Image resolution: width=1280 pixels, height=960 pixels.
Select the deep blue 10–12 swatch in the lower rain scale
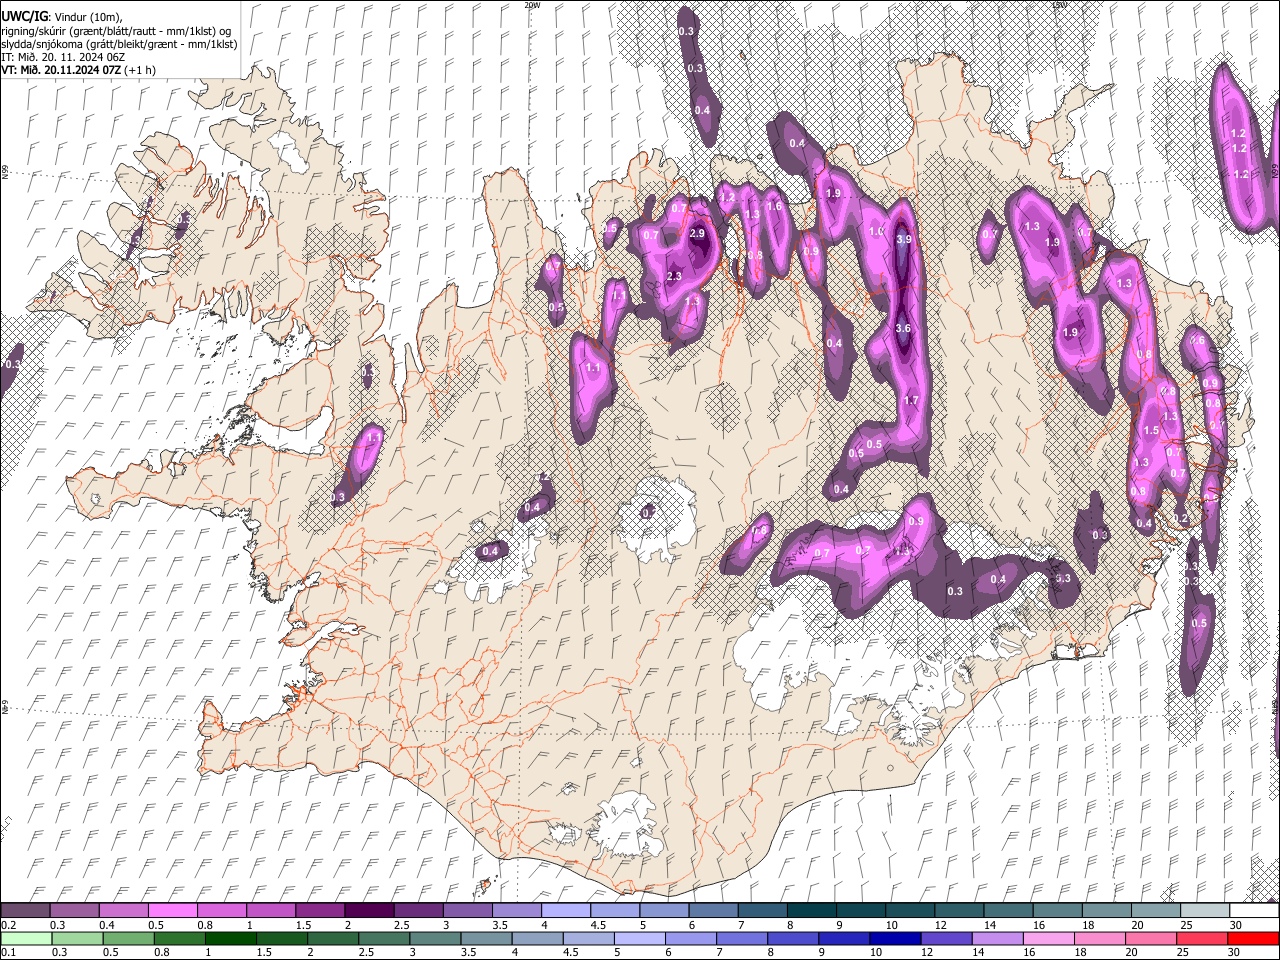(x=896, y=938)
